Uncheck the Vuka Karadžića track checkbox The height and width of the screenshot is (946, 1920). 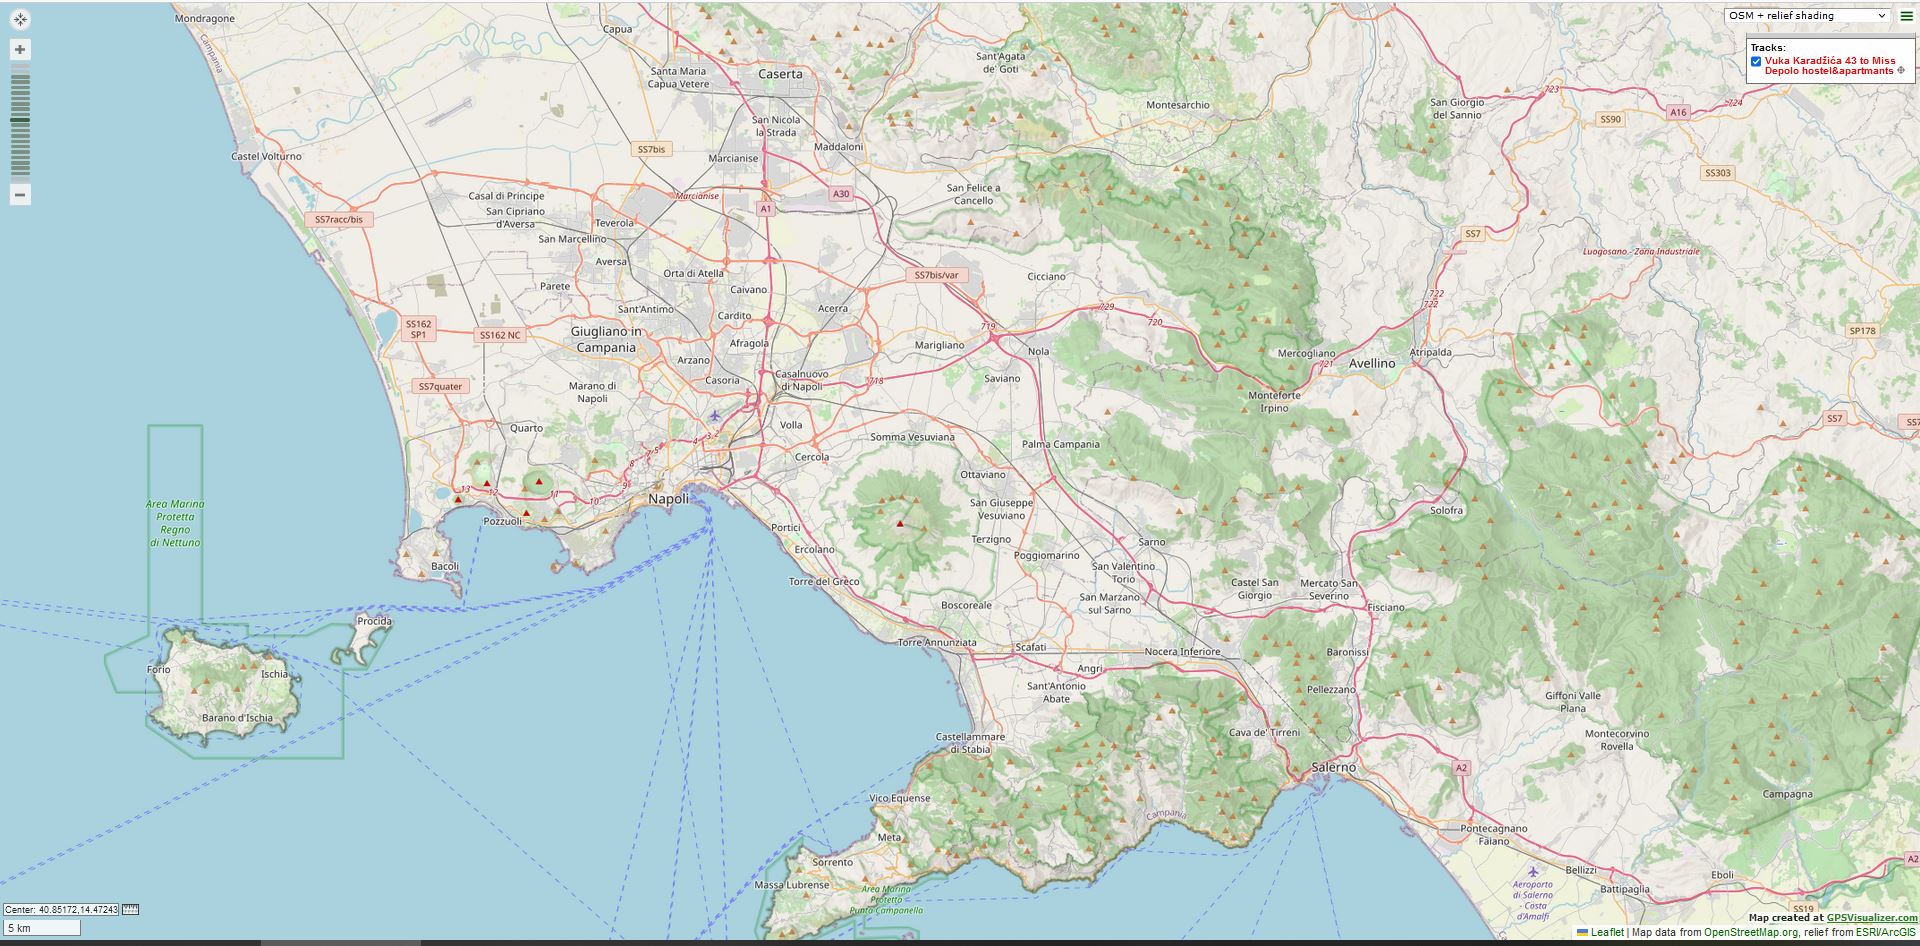(1756, 62)
